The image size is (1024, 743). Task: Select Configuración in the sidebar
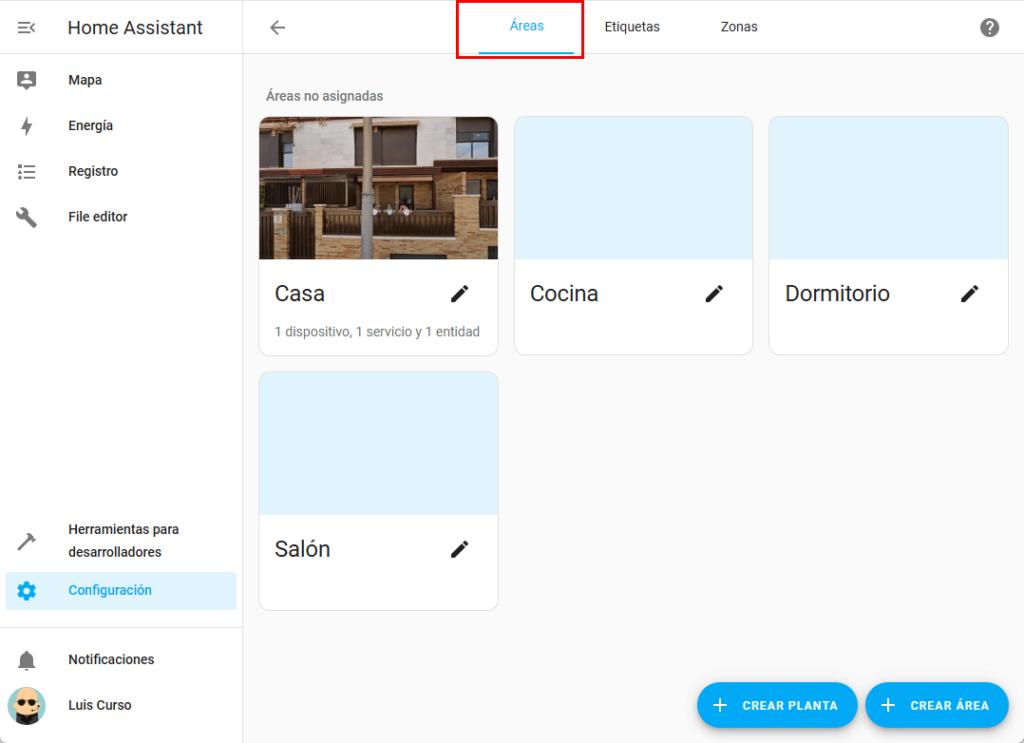coord(110,591)
